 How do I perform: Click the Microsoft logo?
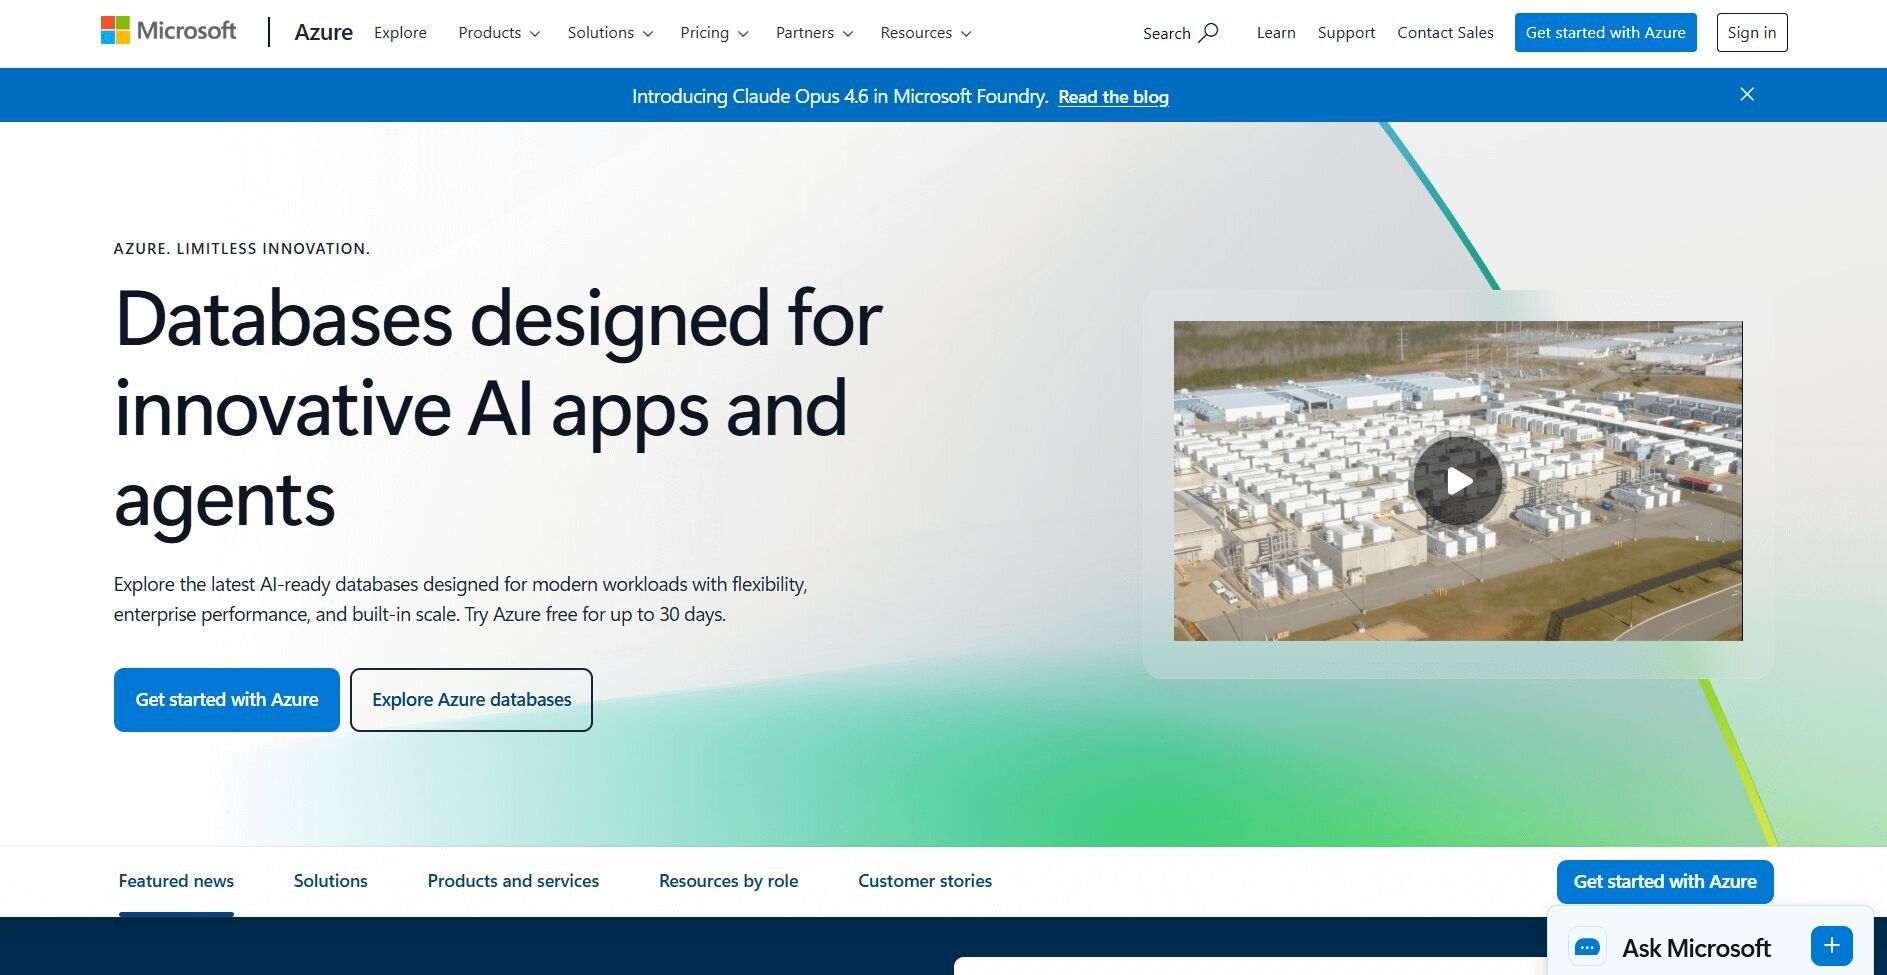click(168, 31)
